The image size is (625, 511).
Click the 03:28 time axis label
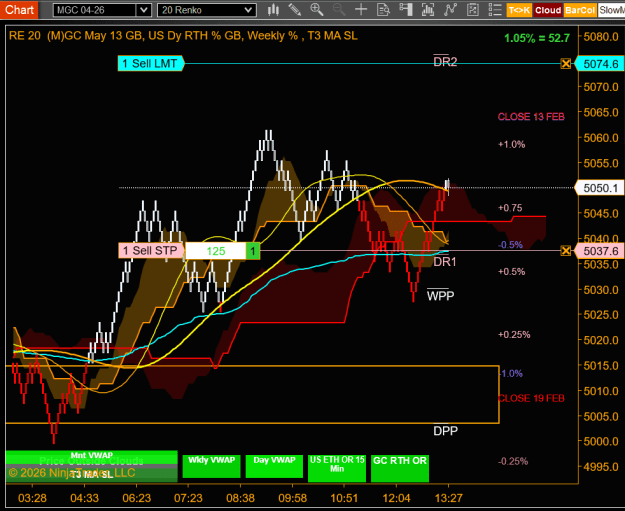tap(32, 498)
